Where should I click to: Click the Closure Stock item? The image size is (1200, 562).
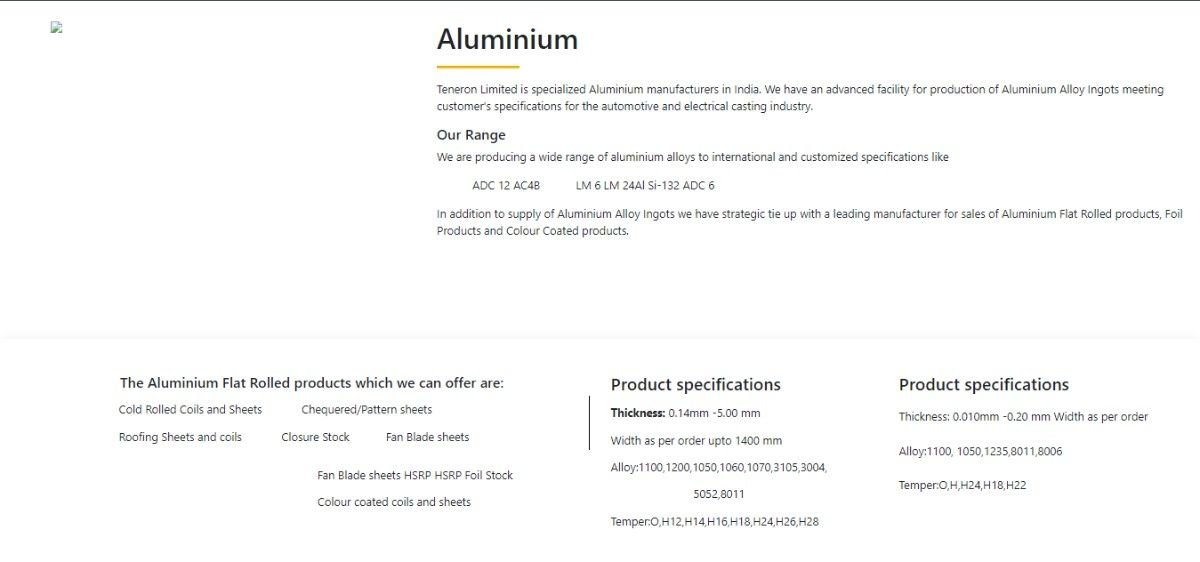[x=315, y=437]
